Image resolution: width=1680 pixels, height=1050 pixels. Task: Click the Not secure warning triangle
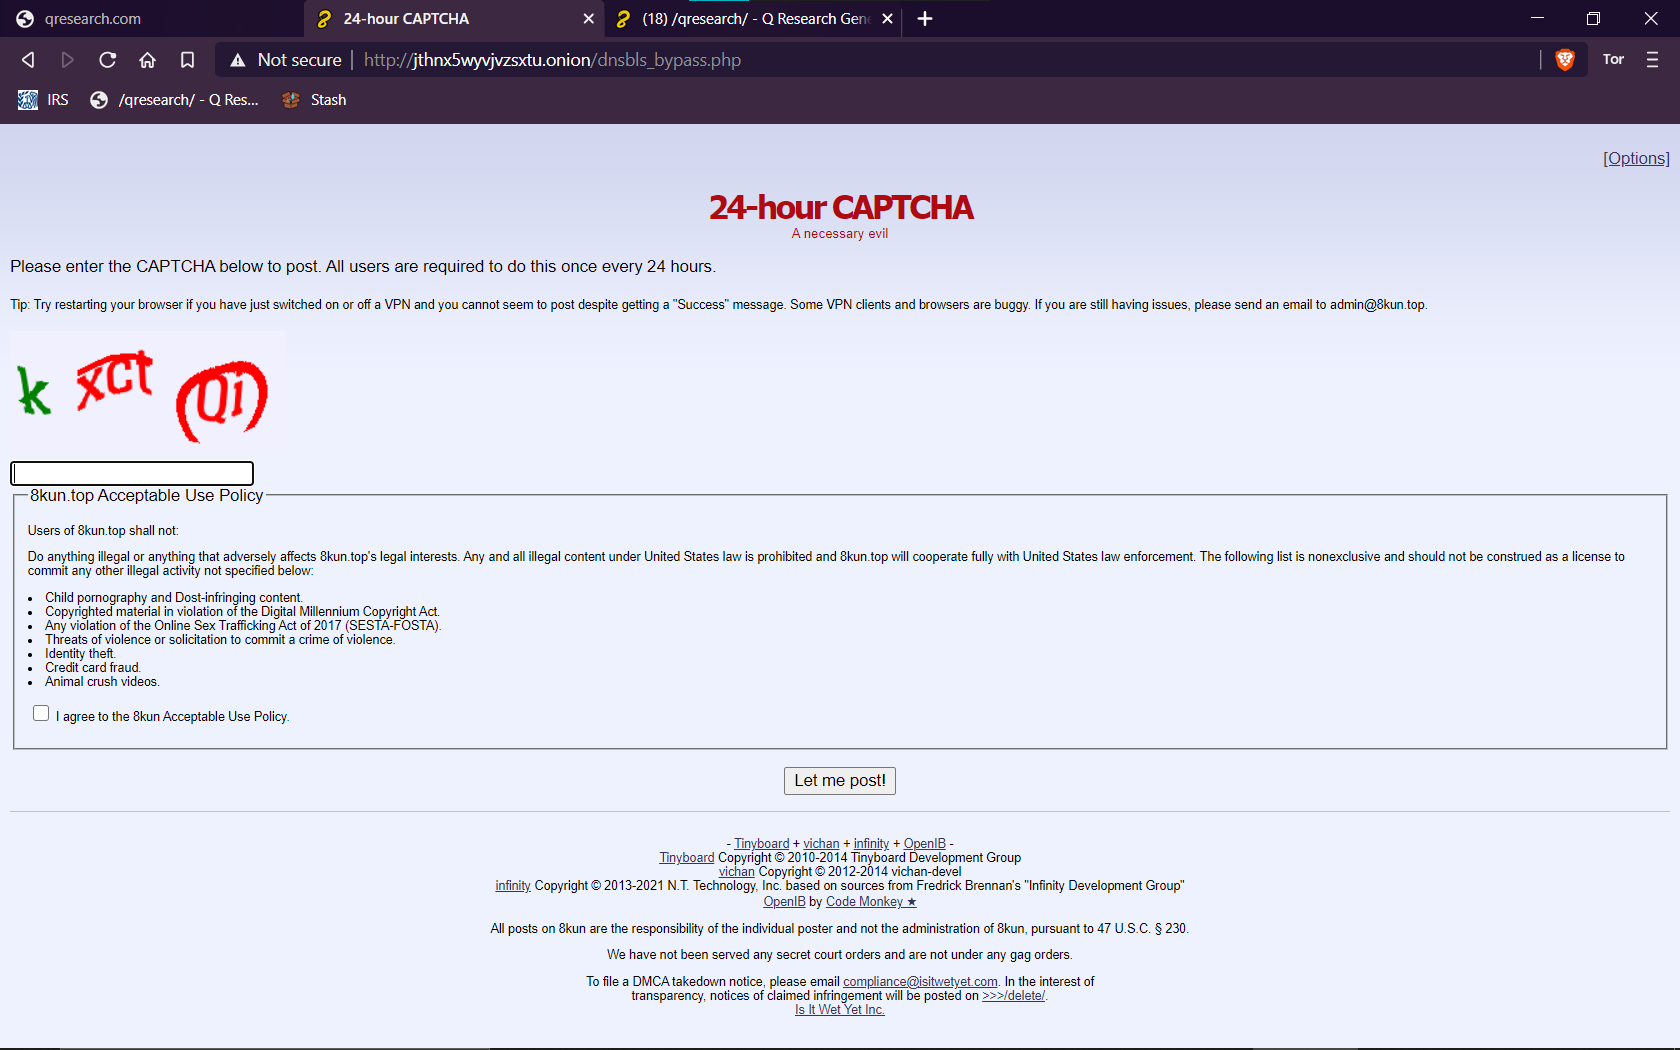(x=237, y=60)
